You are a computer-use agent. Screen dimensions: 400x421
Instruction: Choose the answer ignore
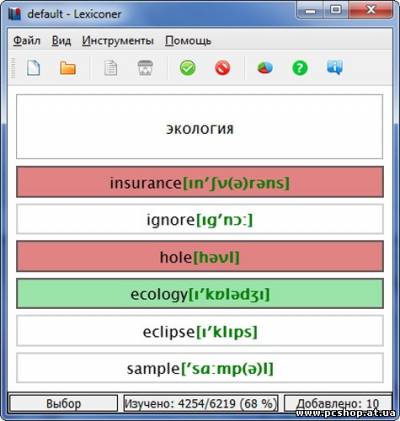point(200,219)
